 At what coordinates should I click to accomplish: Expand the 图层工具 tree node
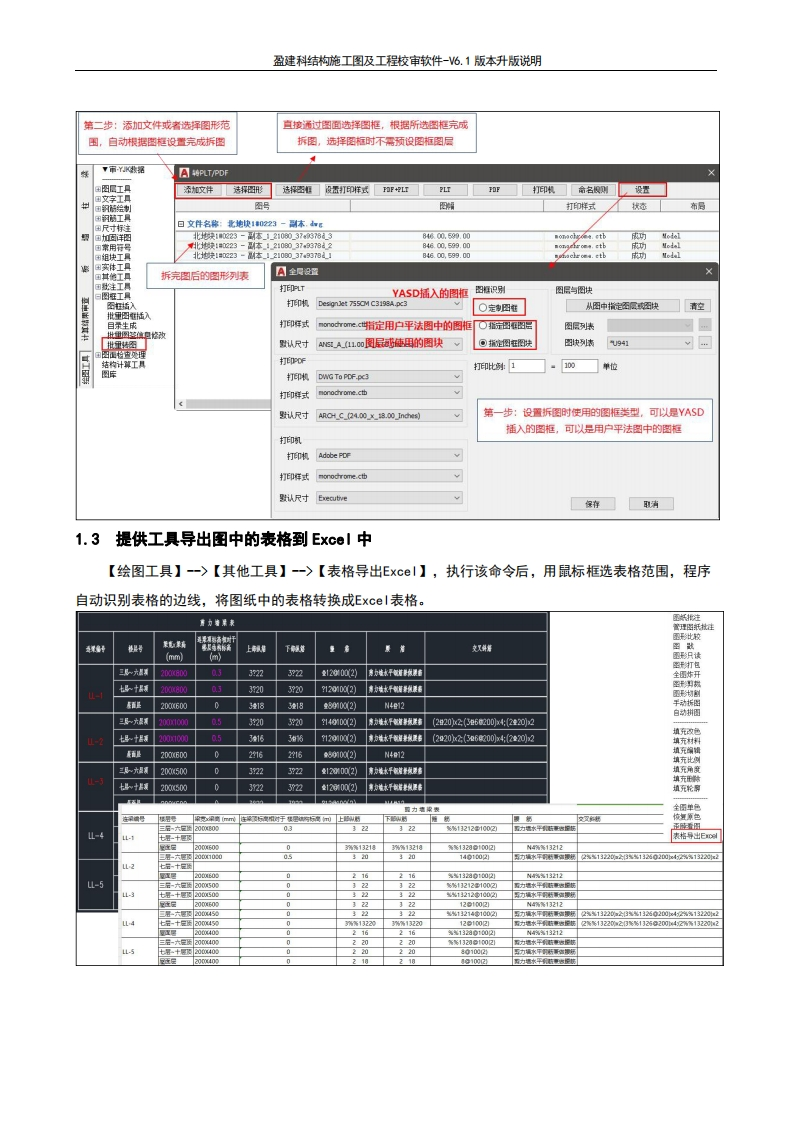[x=98, y=189]
